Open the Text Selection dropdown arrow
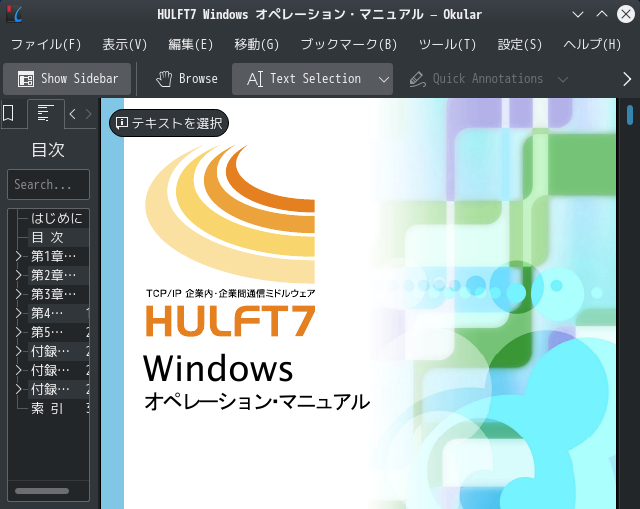The width and height of the screenshot is (640, 509). [x=384, y=79]
